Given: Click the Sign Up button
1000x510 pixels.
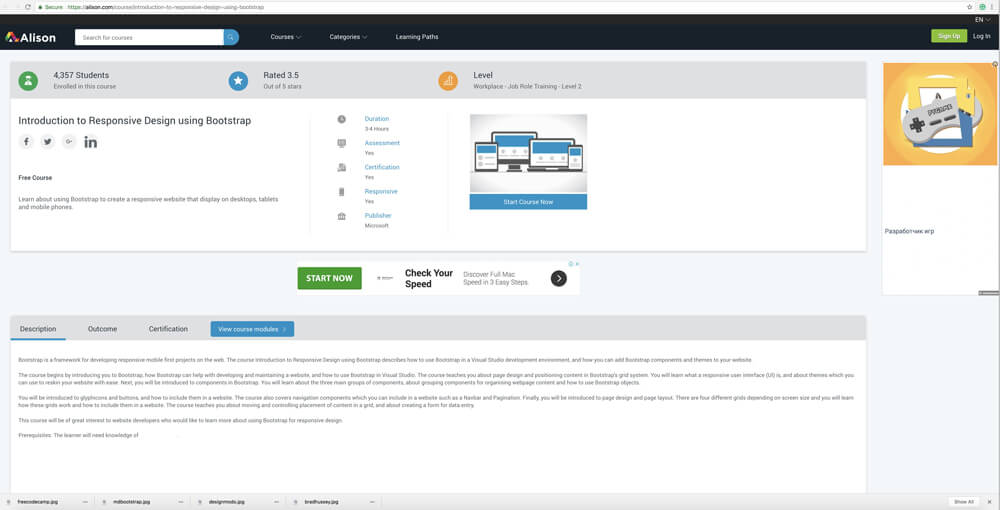Looking at the screenshot, I should (949, 36).
